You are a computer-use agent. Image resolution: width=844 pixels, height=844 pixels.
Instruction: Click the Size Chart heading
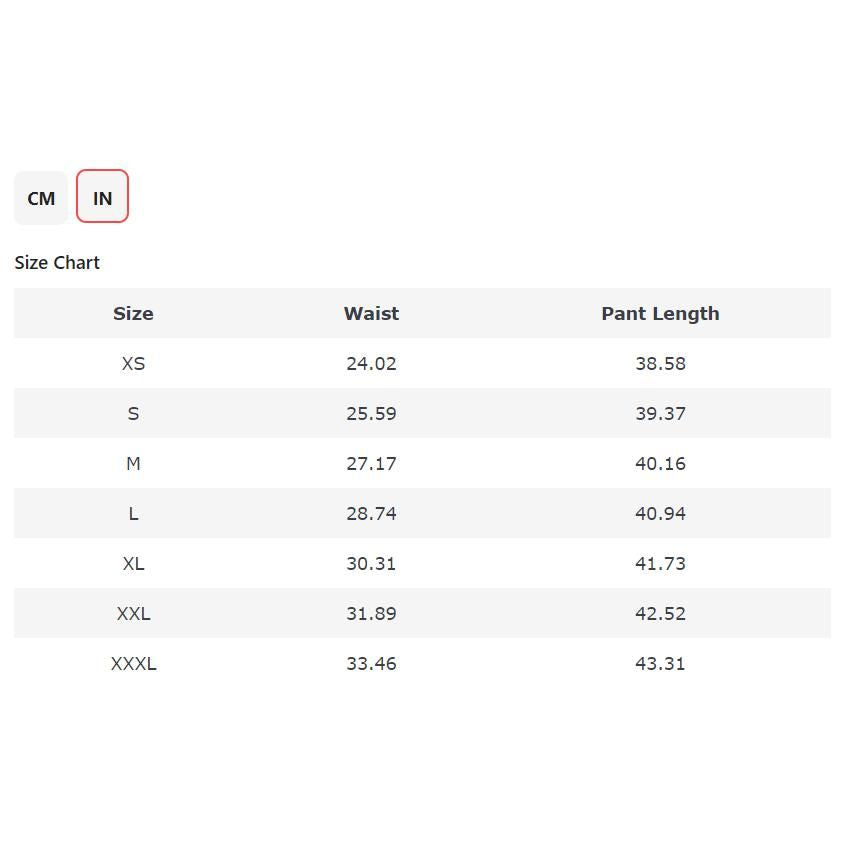click(x=57, y=263)
